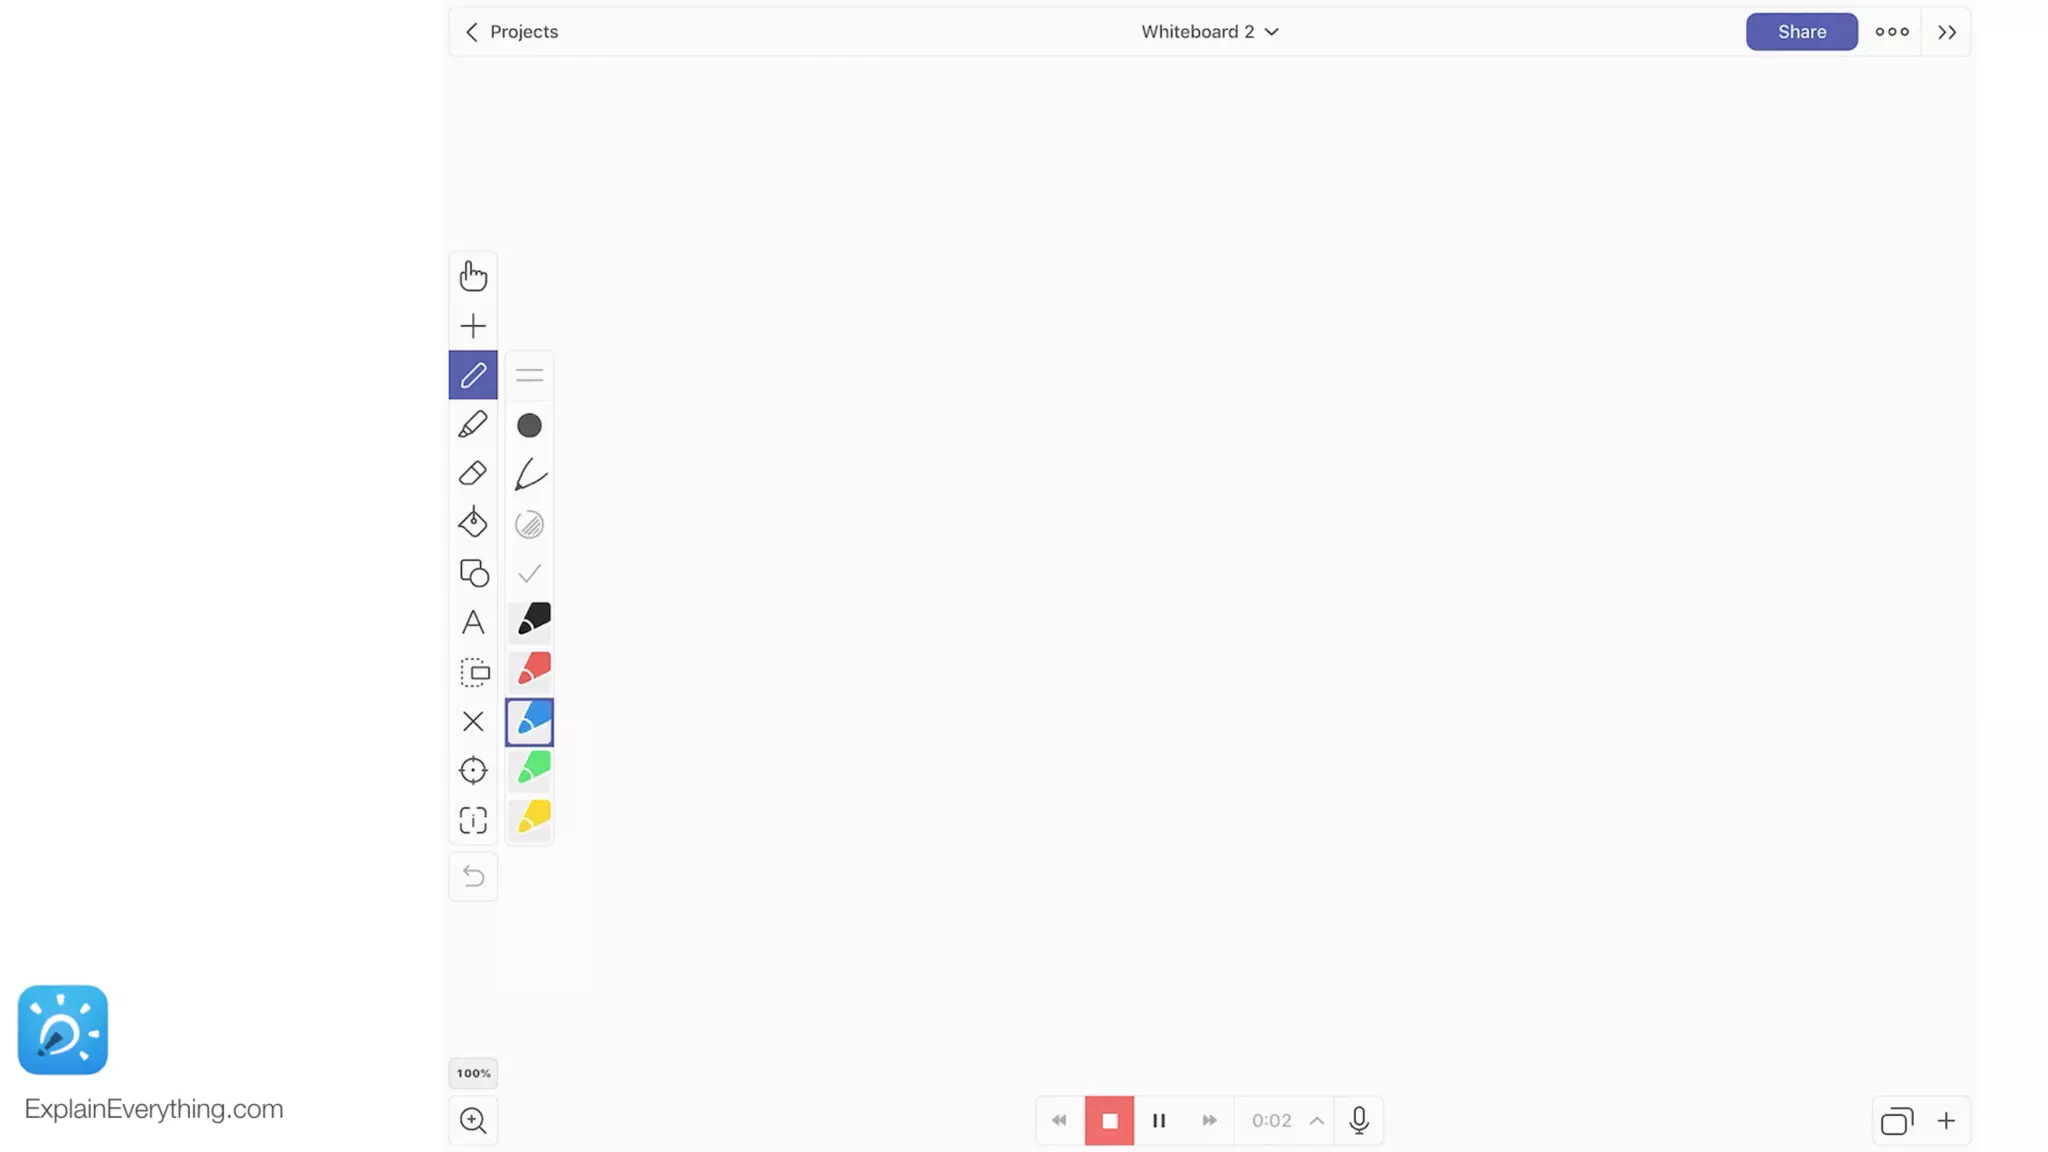Screen dimensions: 2048x1152
Task: Toggle the microphone recording
Action: pos(1358,1120)
